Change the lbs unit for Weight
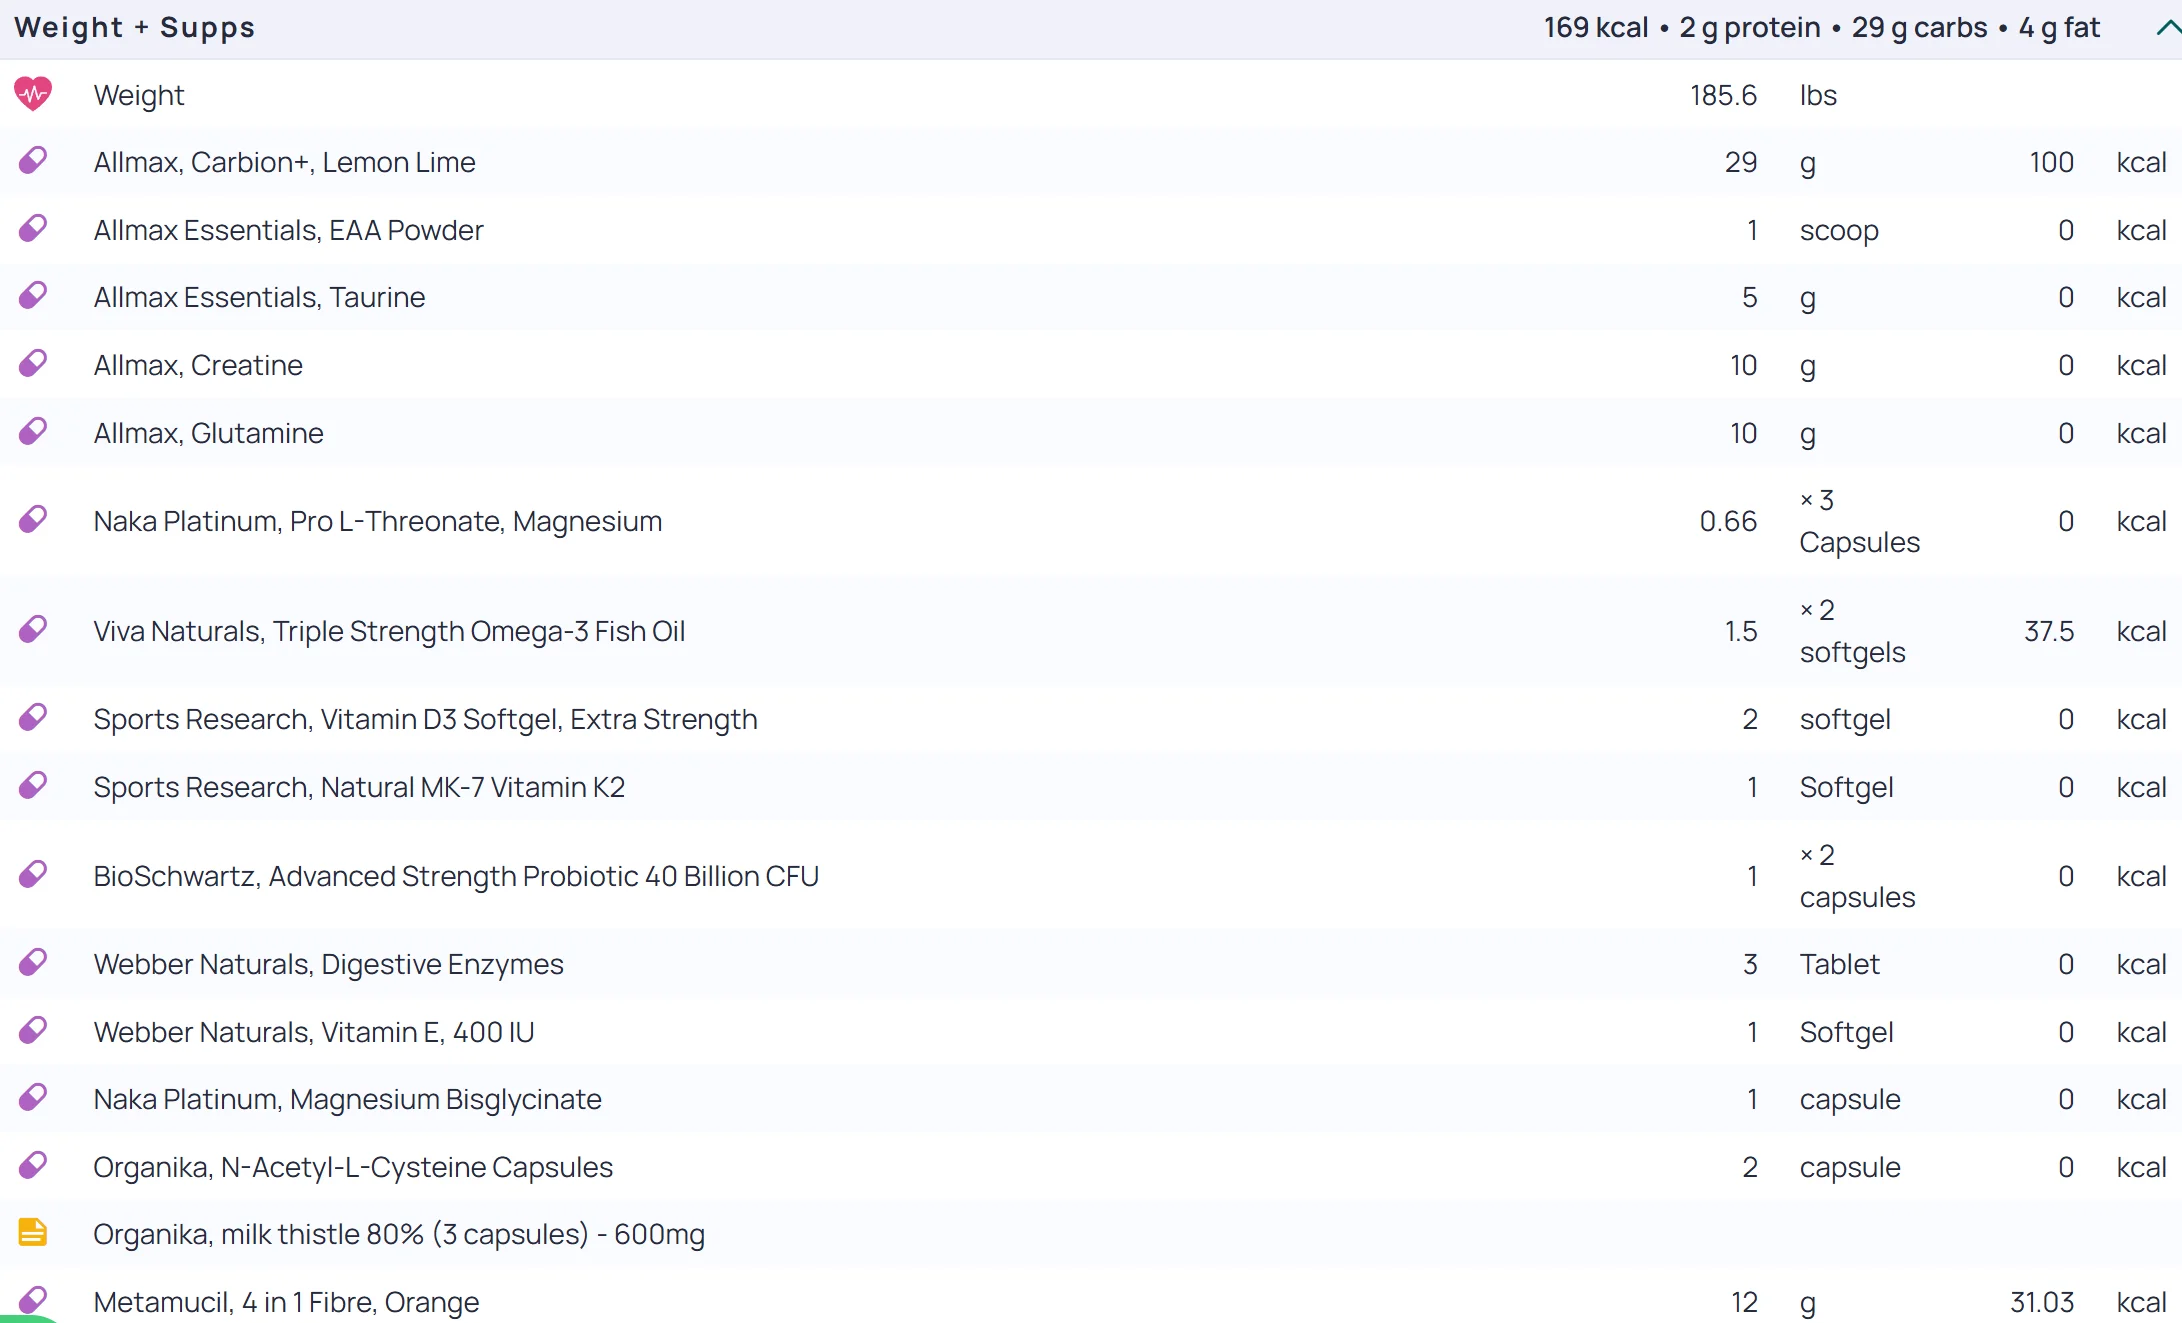Image resolution: width=2182 pixels, height=1323 pixels. (1818, 95)
